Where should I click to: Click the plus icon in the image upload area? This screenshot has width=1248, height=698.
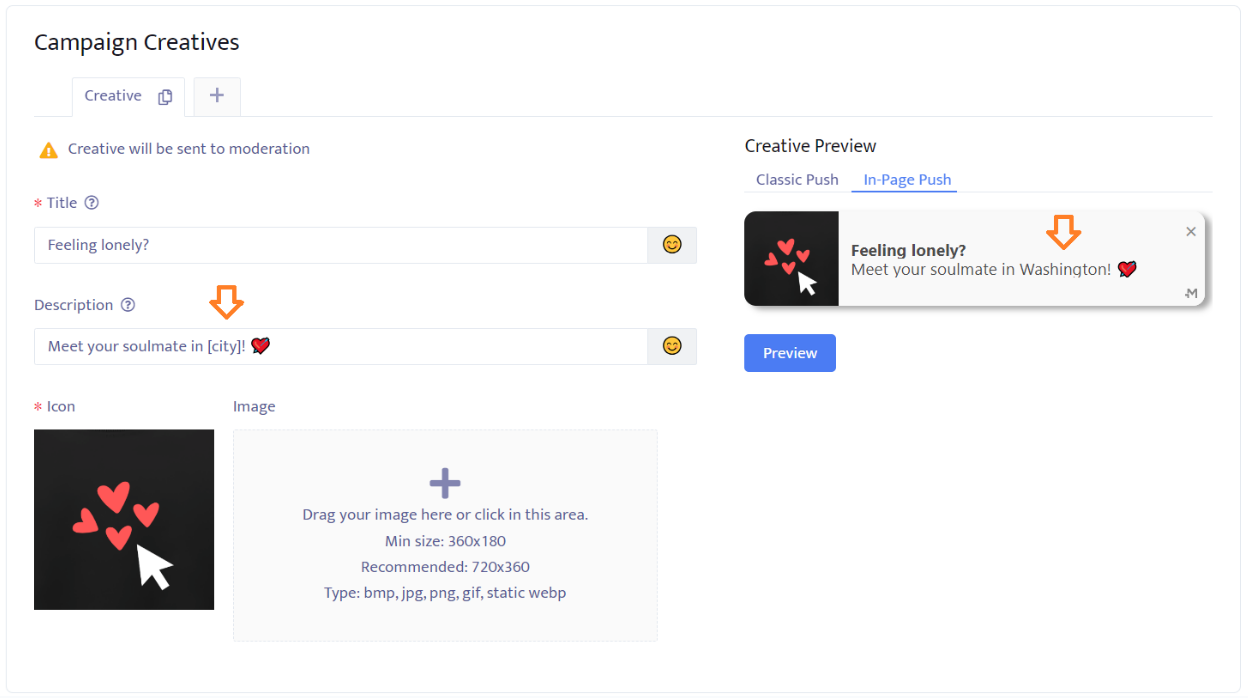pyautogui.click(x=445, y=484)
